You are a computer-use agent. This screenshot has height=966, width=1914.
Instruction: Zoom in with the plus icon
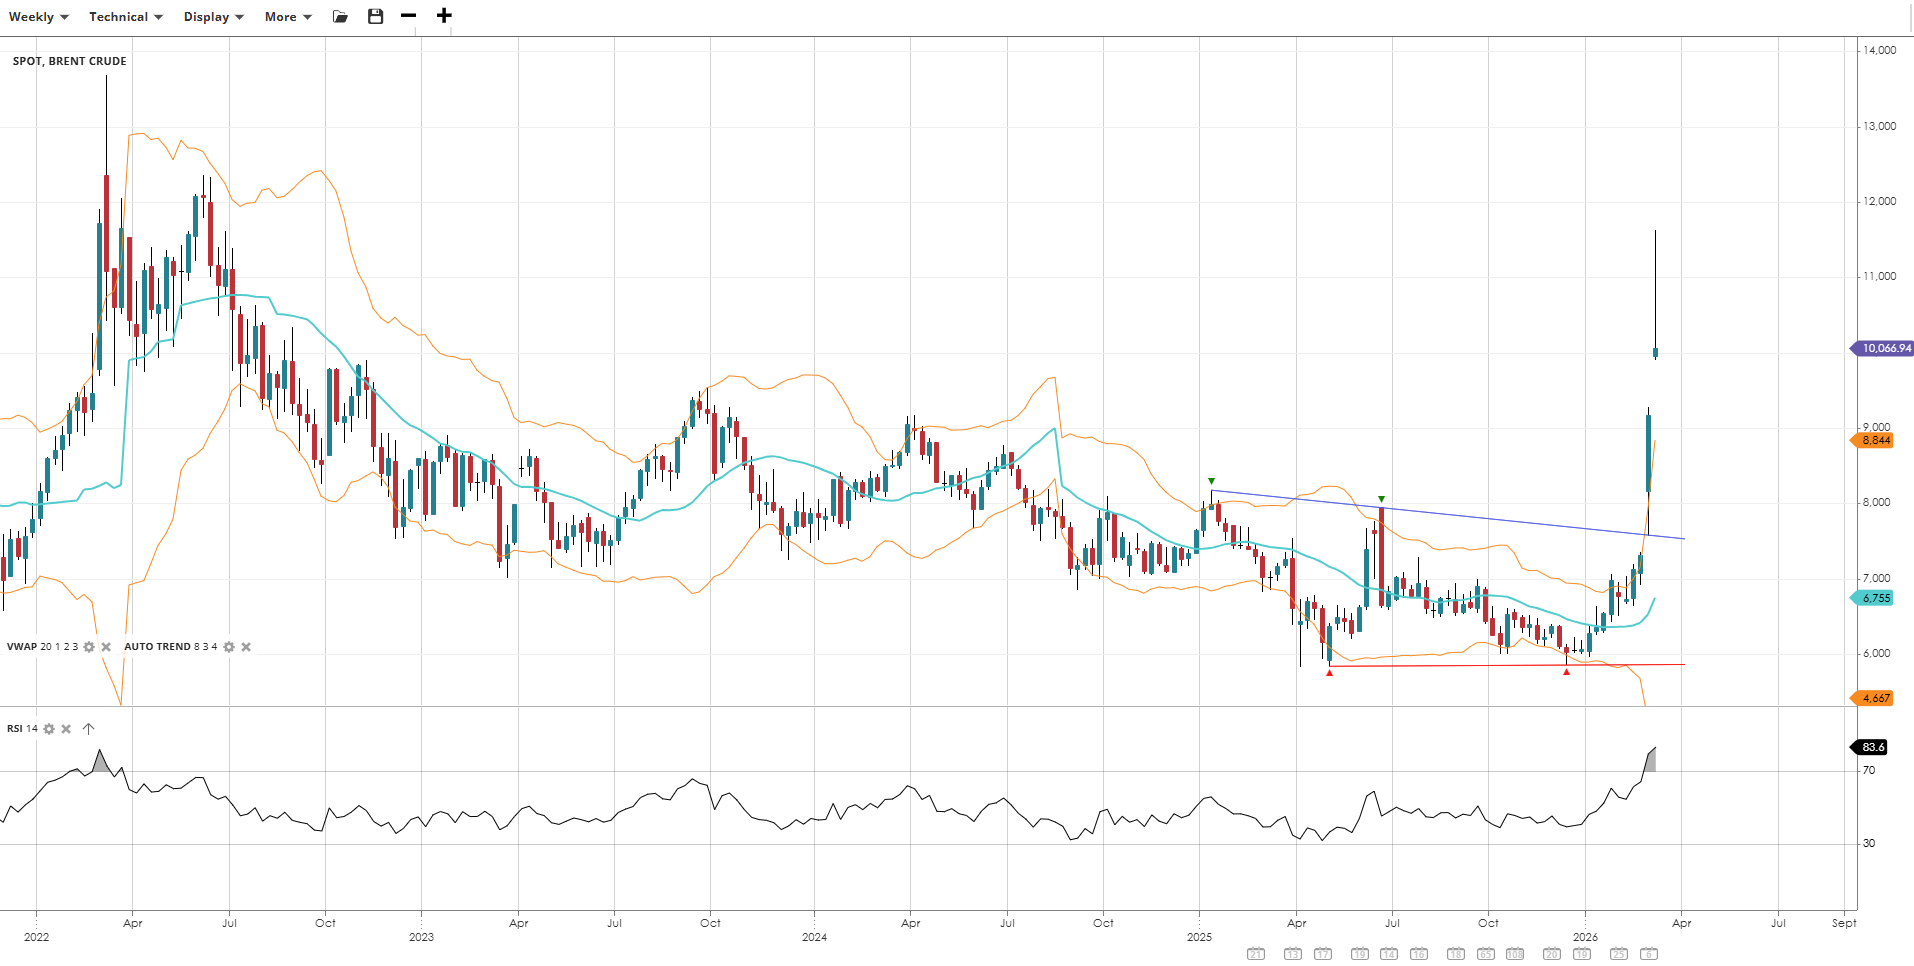(x=444, y=16)
